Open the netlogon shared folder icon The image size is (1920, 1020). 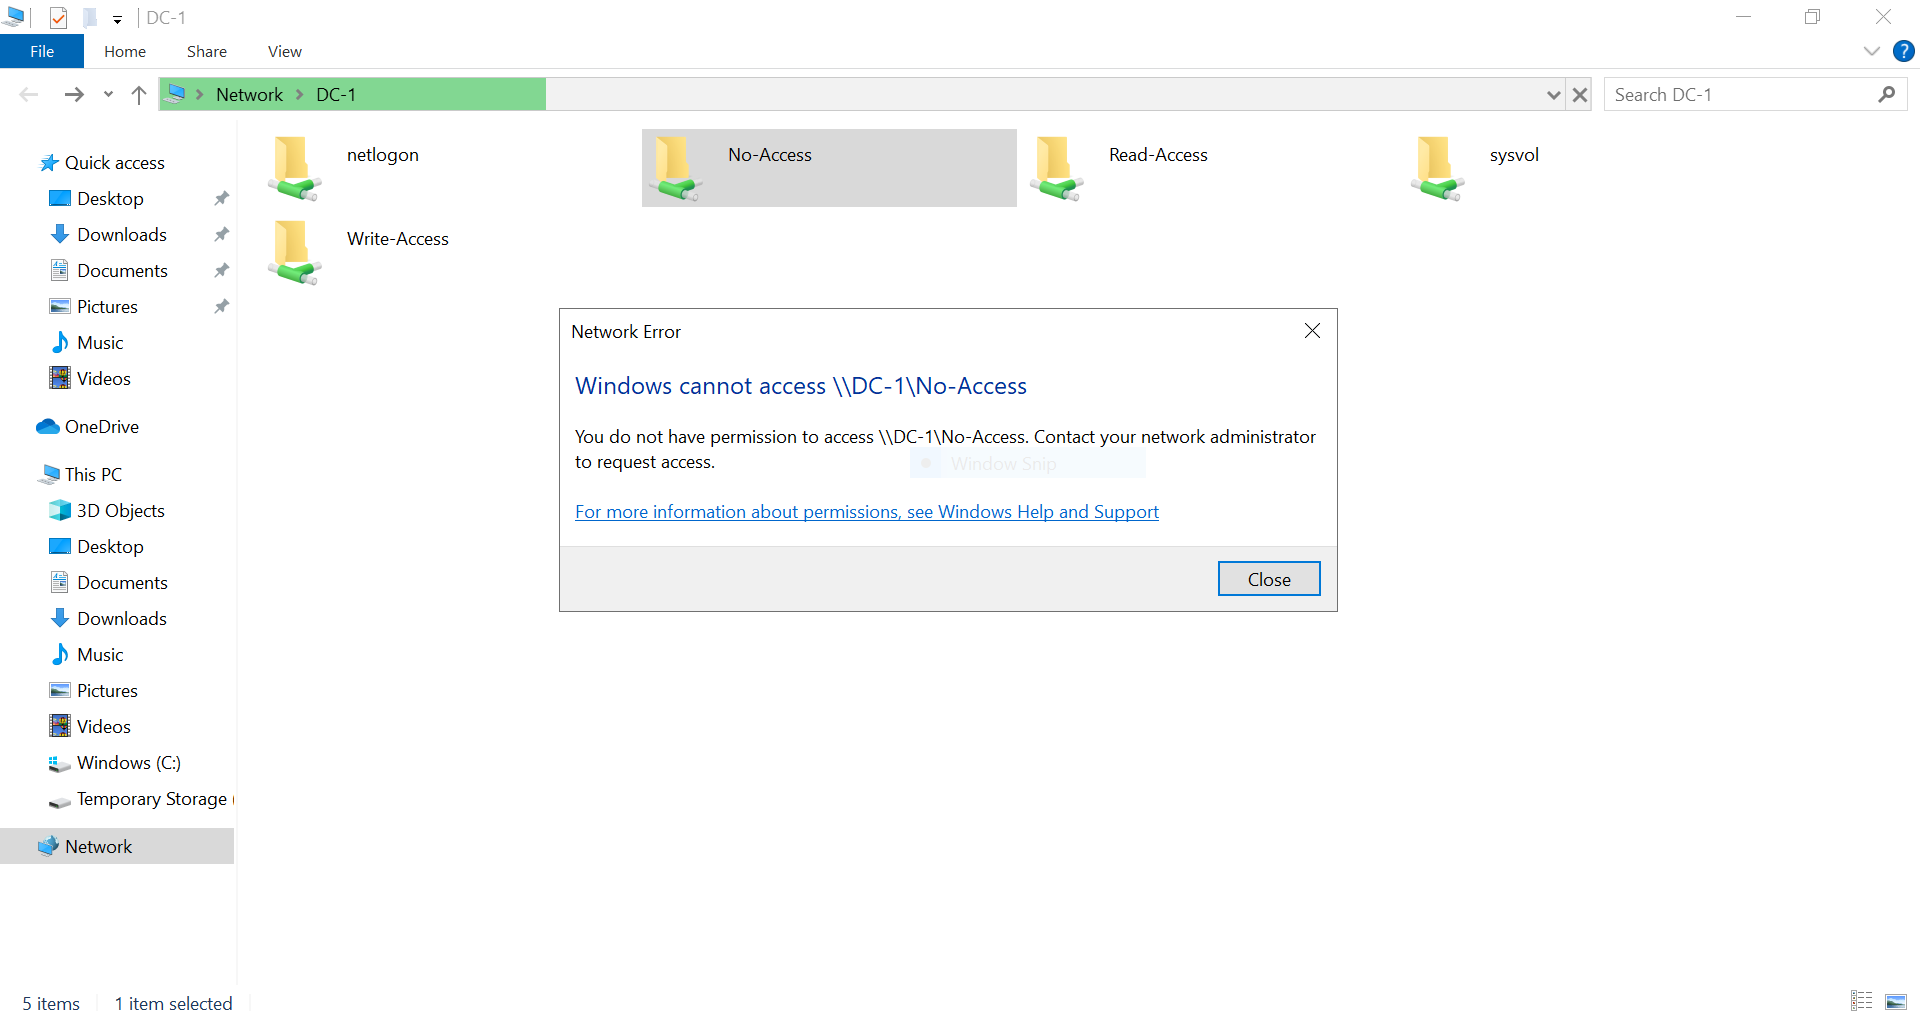[x=294, y=168]
